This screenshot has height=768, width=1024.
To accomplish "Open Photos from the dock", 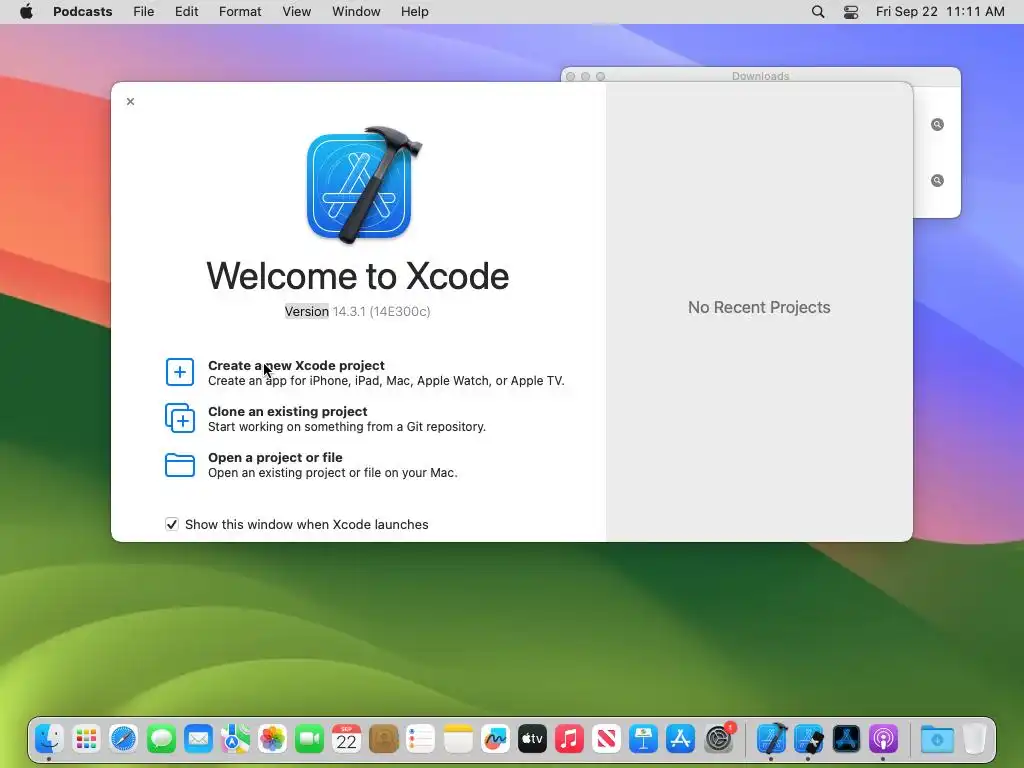I will point(272,739).
